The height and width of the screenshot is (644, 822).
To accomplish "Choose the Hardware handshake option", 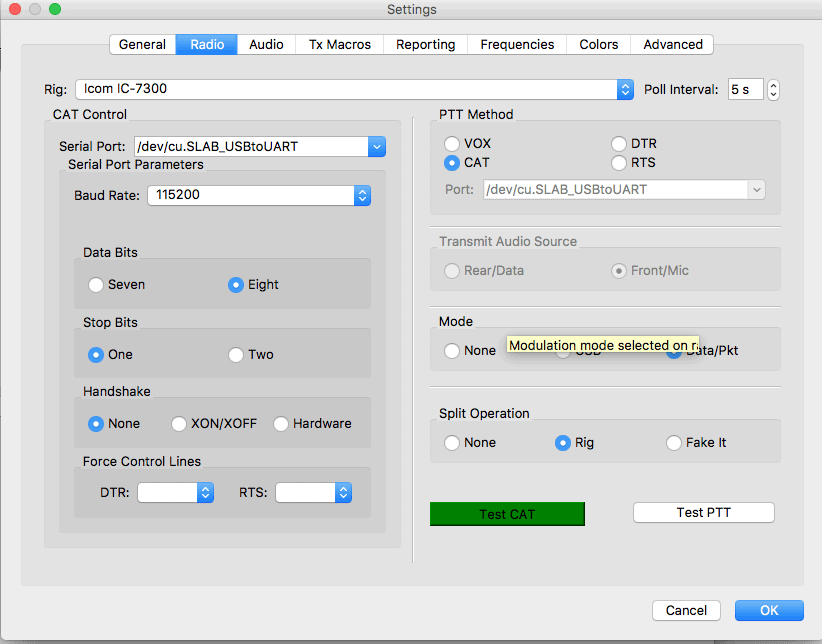I will [281, 424].
